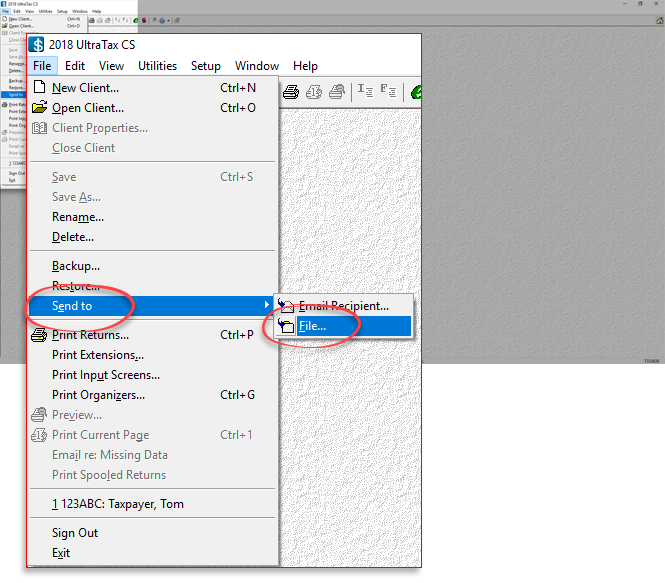Open the Setup menu in enlarged menu bar
The width and height of the screenshot is (665, 583).
pos(206,66)
